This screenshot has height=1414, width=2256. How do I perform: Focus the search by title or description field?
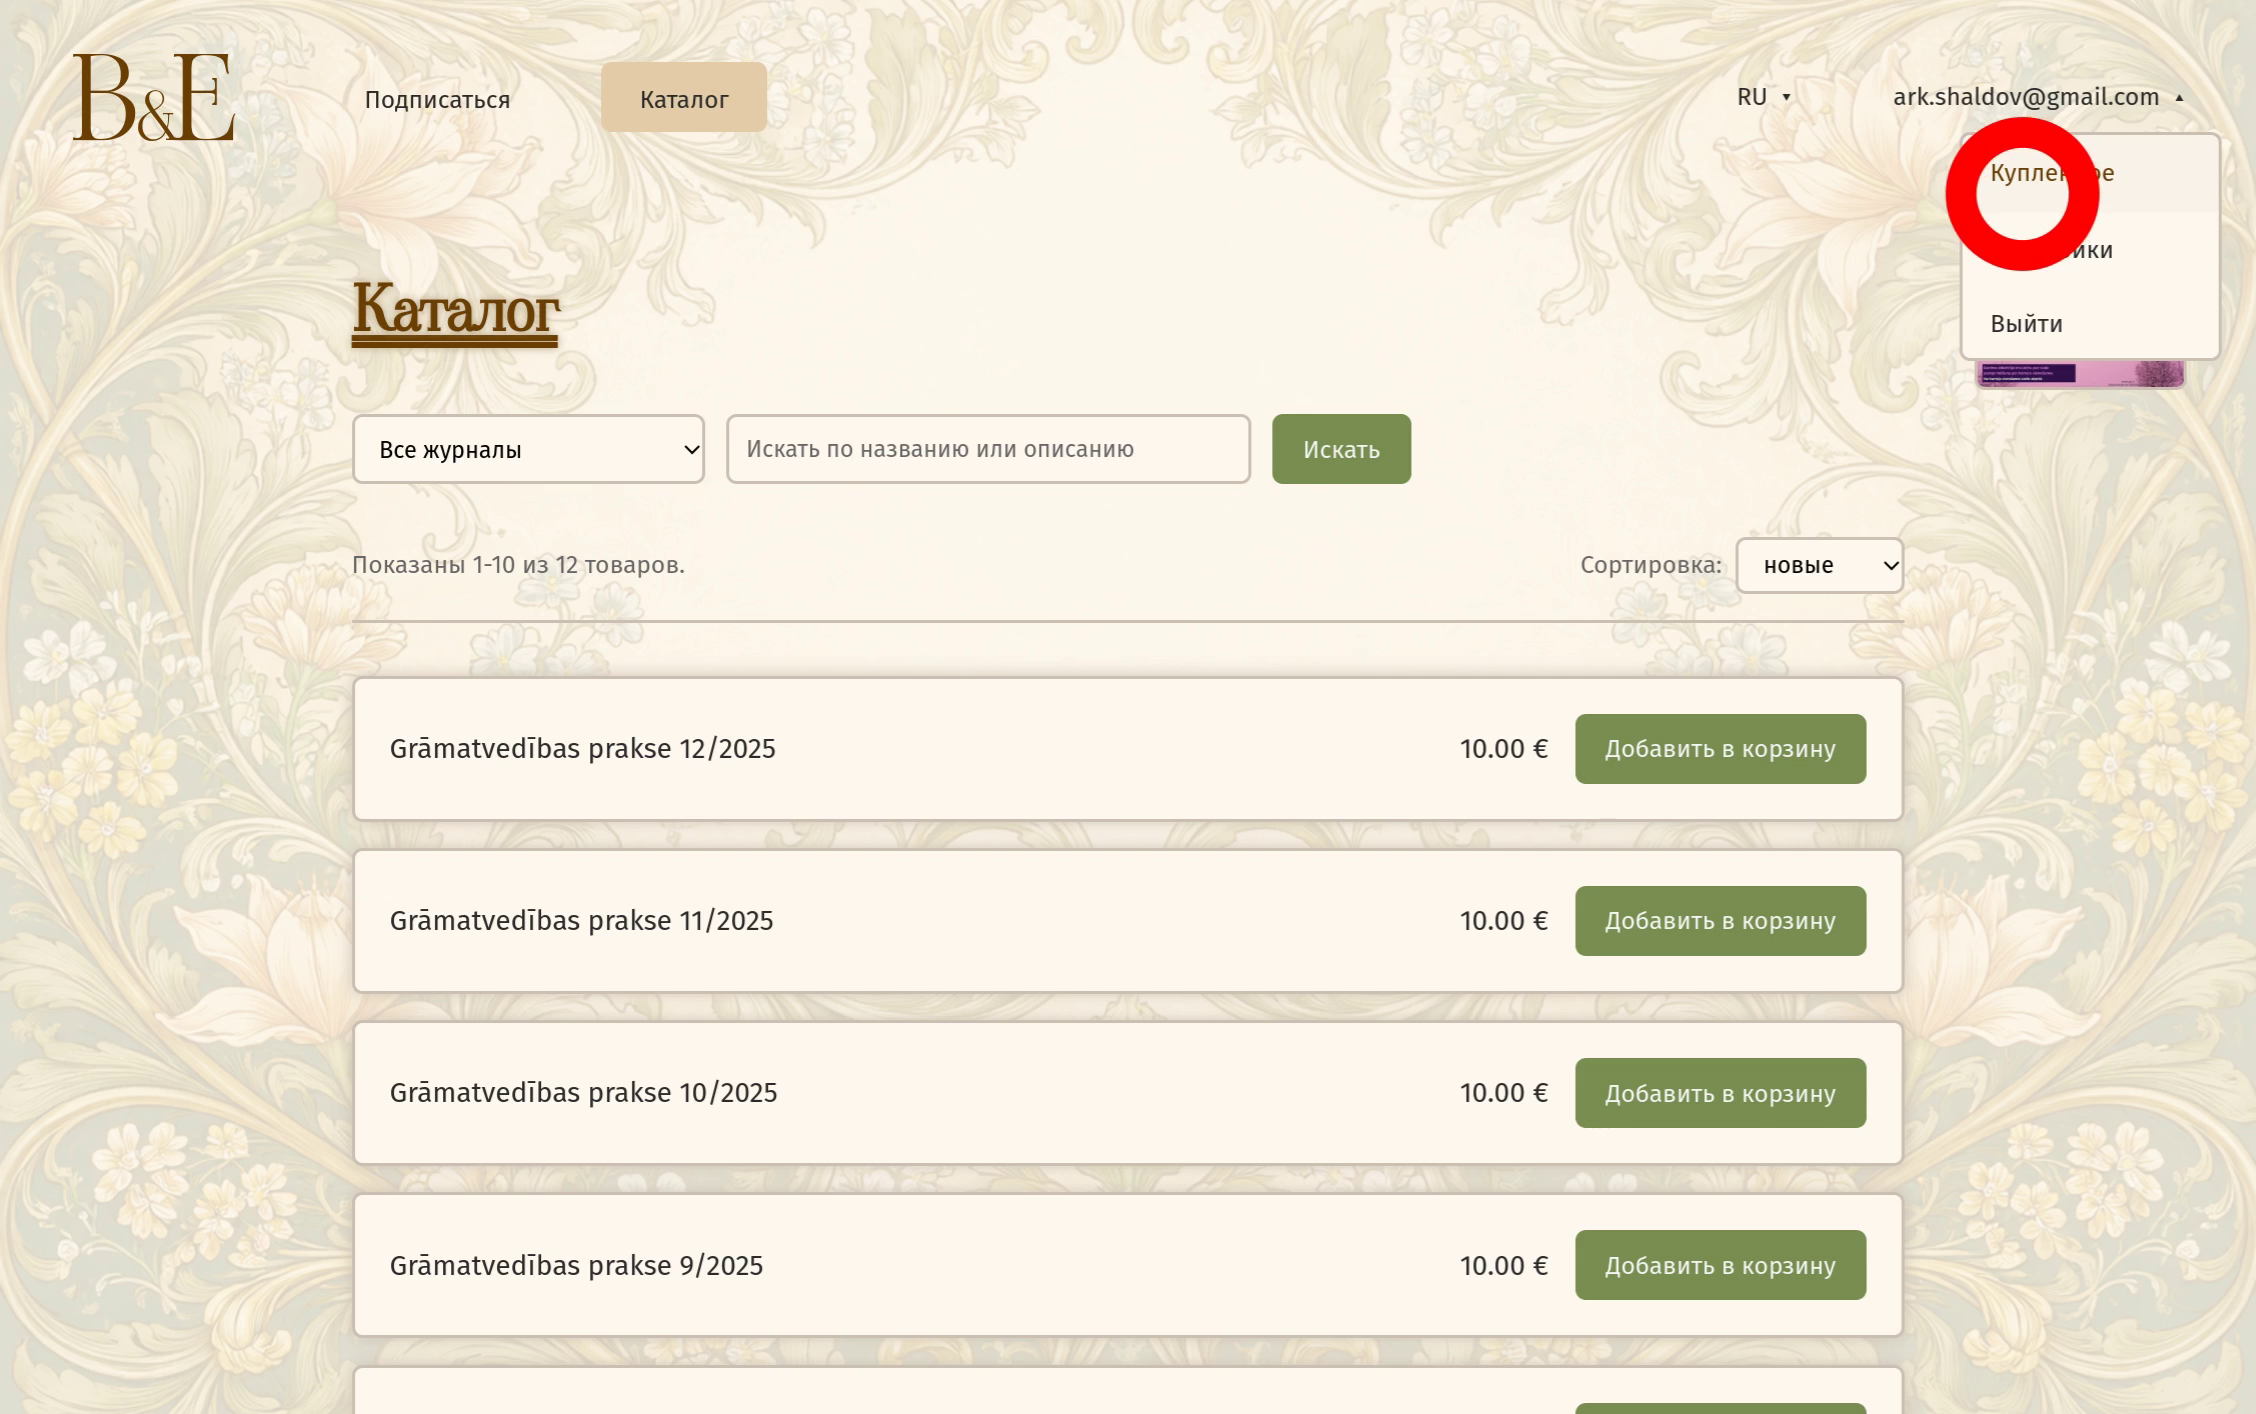988,449
